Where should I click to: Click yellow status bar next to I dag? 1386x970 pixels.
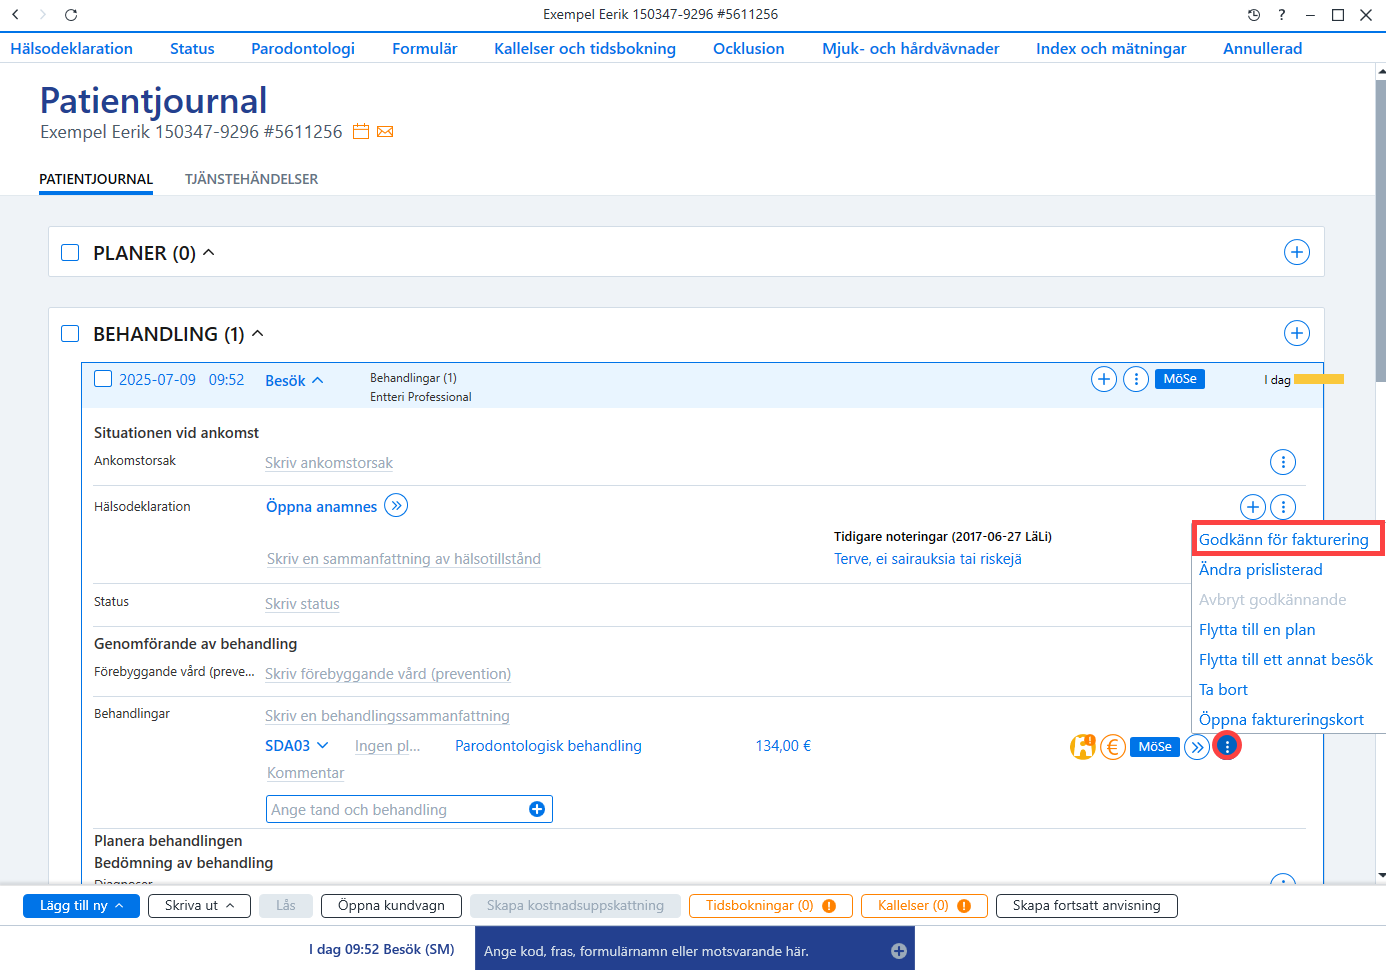(1319, 379)
